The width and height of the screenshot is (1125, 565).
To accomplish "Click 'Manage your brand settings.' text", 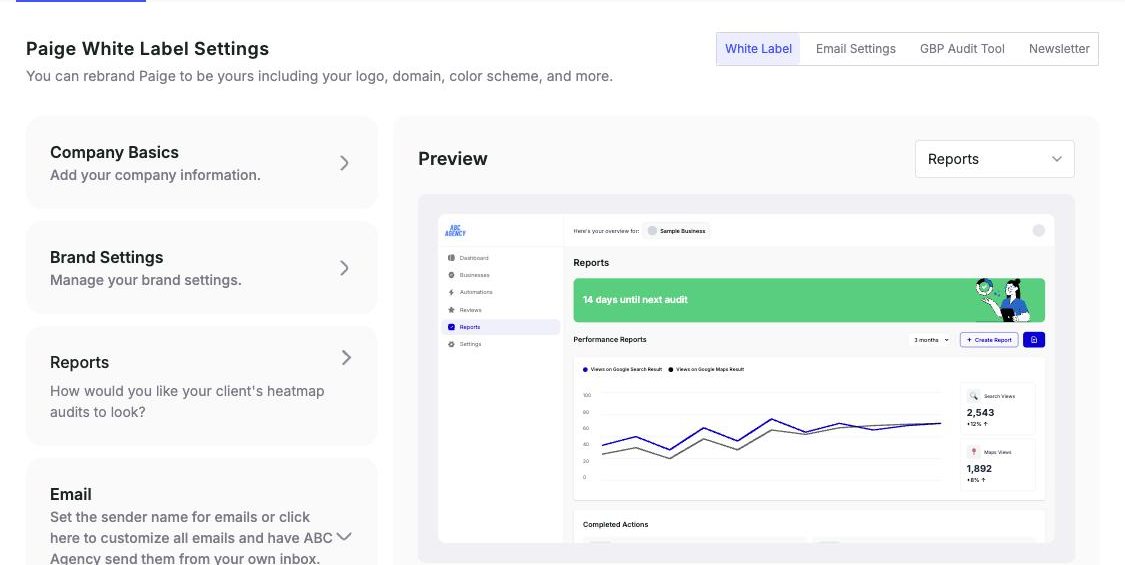I will tap(146, 280).
